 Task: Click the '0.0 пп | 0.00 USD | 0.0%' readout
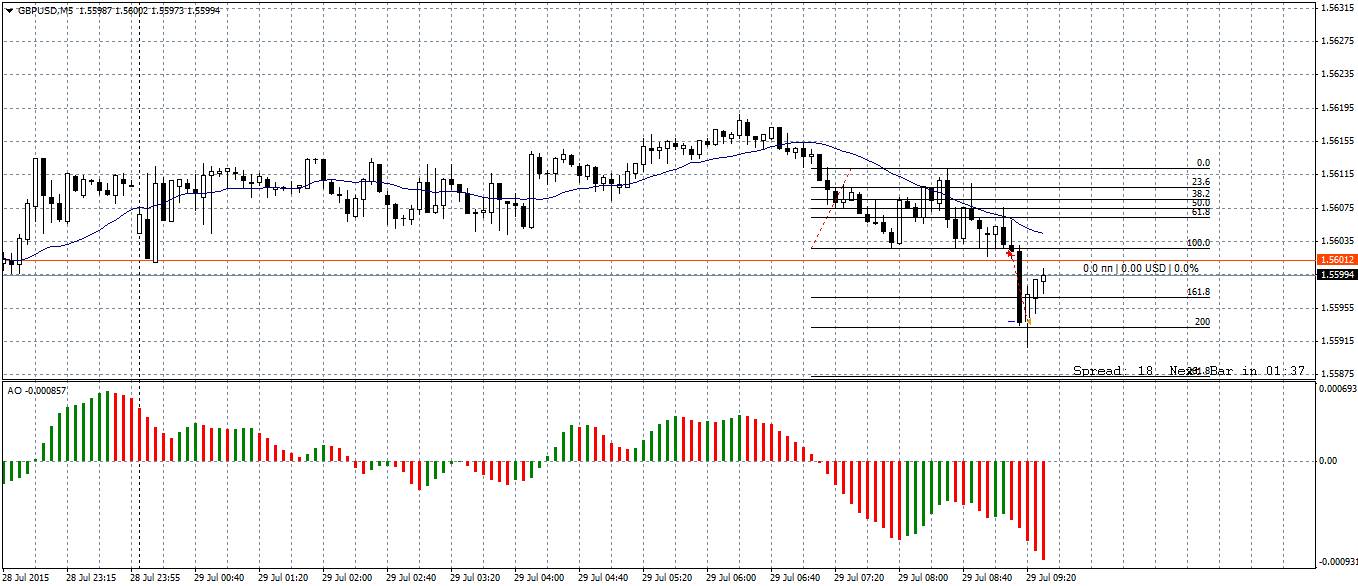click(1141, 268)
